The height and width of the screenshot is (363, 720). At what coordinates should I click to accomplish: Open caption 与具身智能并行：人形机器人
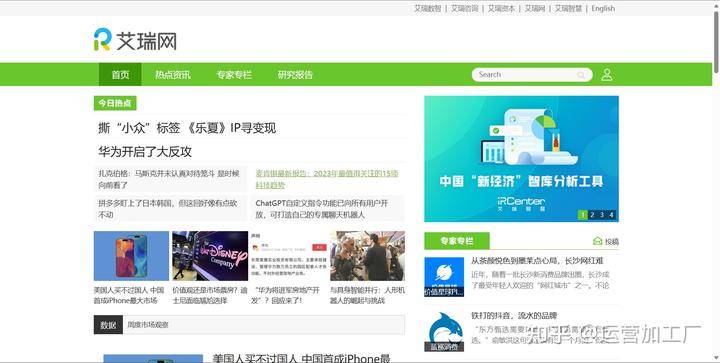coord(367,296)
